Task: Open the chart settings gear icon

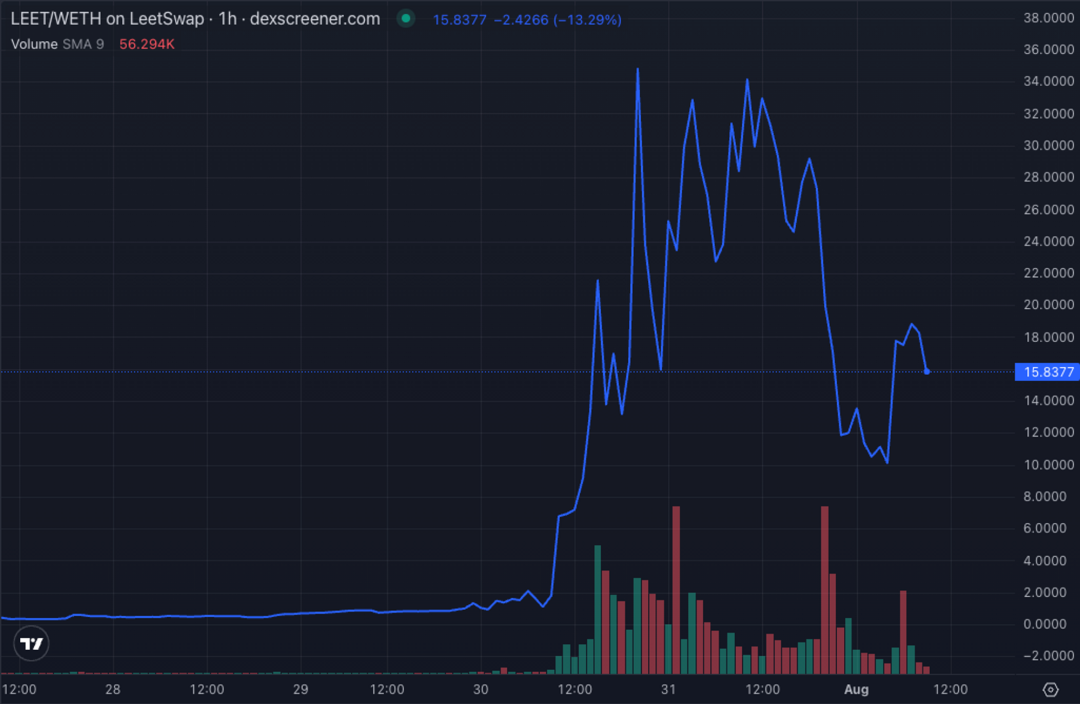Action: [1050, 689]
